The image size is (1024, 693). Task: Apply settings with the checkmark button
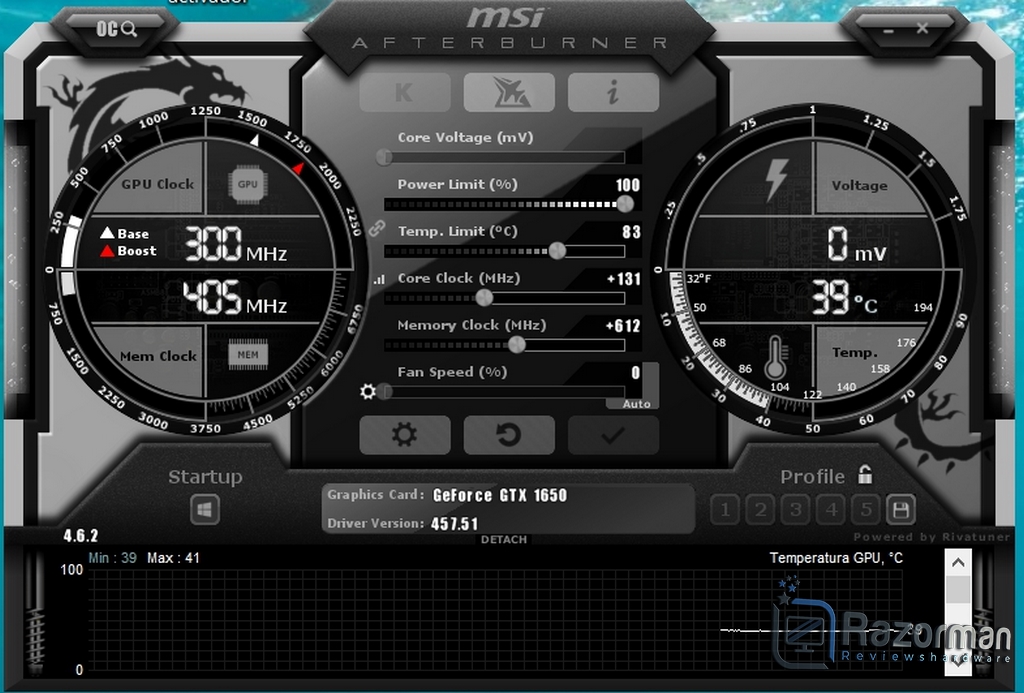pyautogui.click(x=613, y=435)
